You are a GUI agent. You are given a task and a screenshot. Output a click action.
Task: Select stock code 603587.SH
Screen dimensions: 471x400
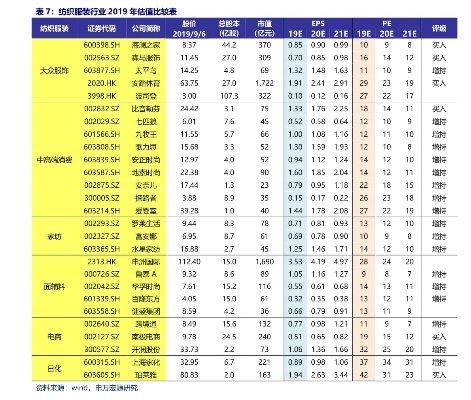(x=102, y=172)
